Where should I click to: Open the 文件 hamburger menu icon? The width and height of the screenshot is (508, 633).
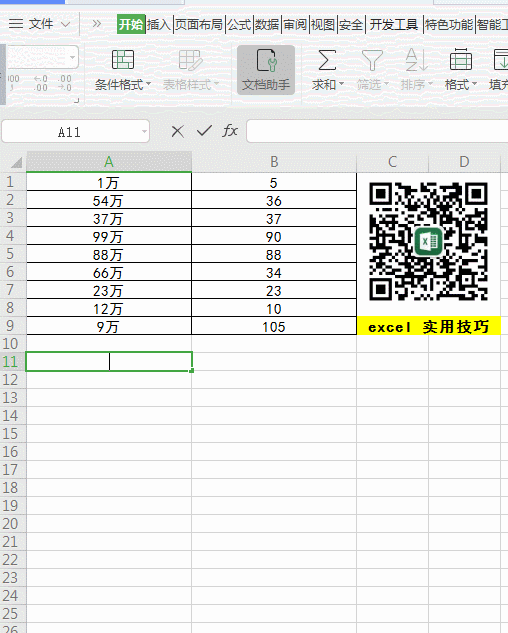click(x=16, y=24)
